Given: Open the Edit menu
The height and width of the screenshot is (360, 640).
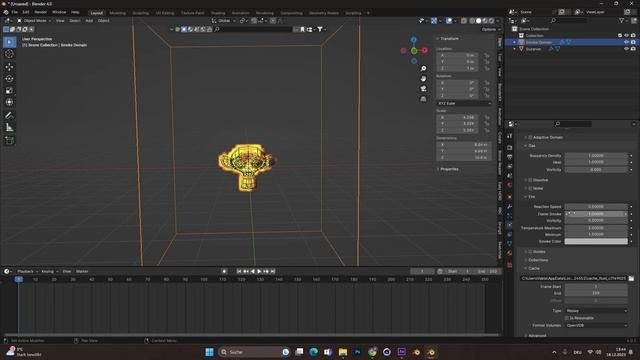Looking at the screenshot, I should (x=26, y=12).
